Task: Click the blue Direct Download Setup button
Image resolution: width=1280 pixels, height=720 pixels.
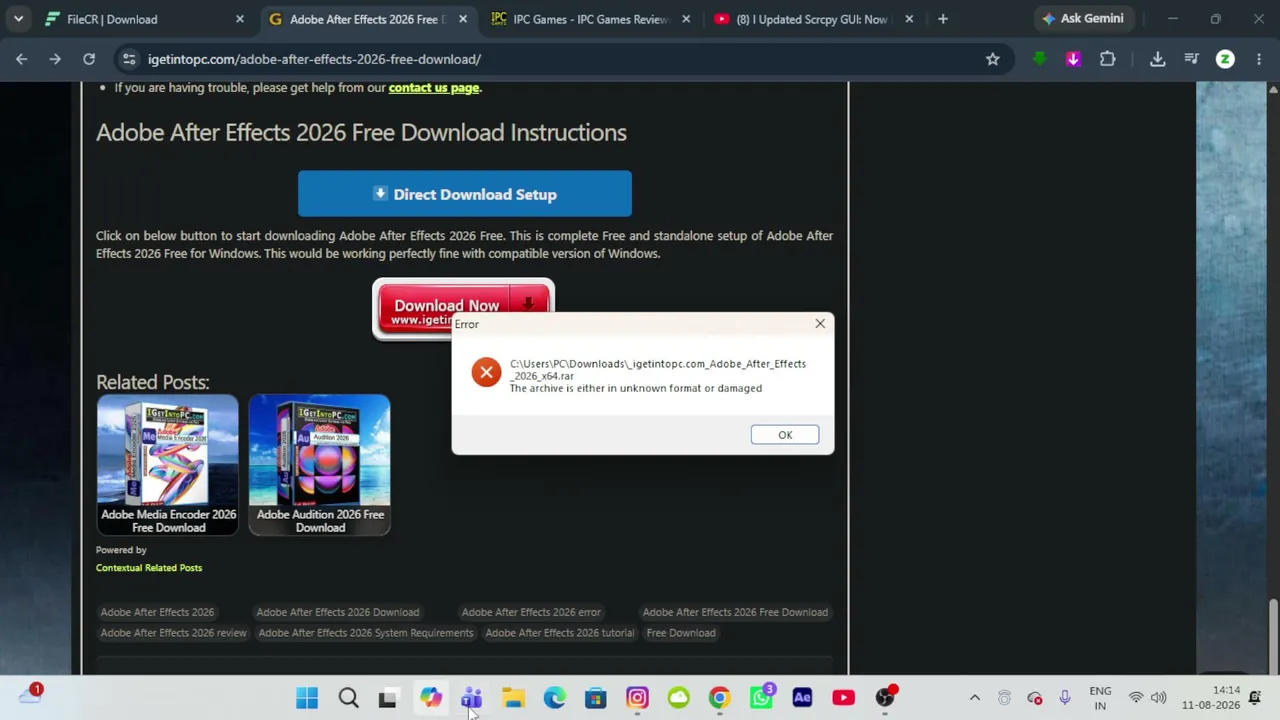Action: coord(465,194)
